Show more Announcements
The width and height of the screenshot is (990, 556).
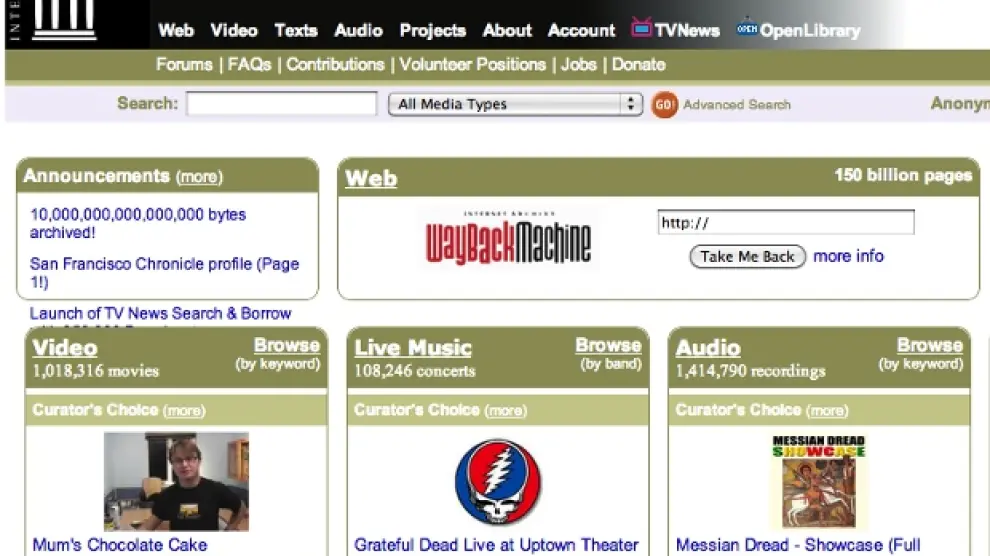(199, 177)
